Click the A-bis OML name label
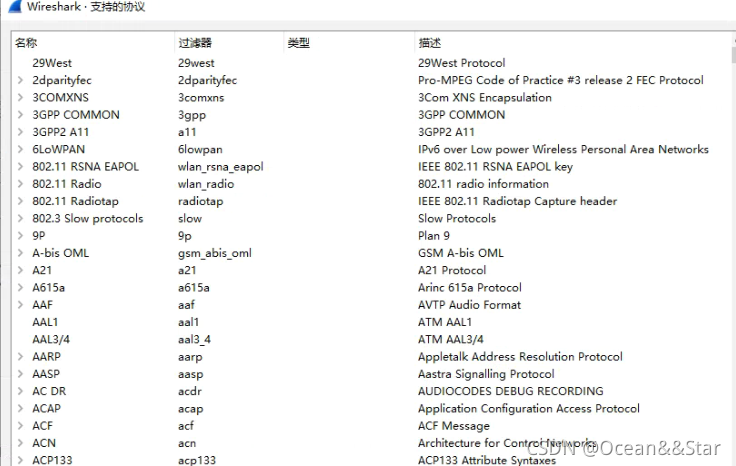 61,253
